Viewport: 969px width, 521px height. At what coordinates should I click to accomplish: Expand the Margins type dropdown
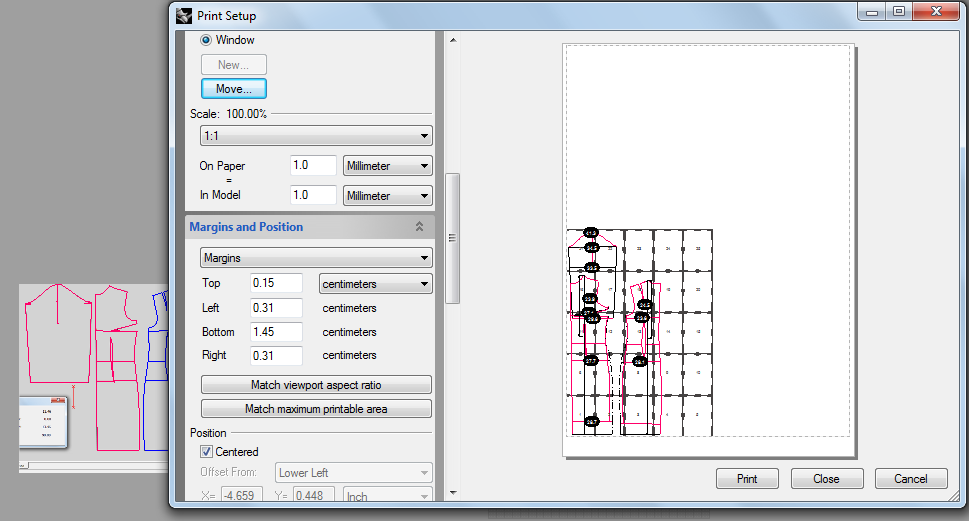tap(316, 258)
